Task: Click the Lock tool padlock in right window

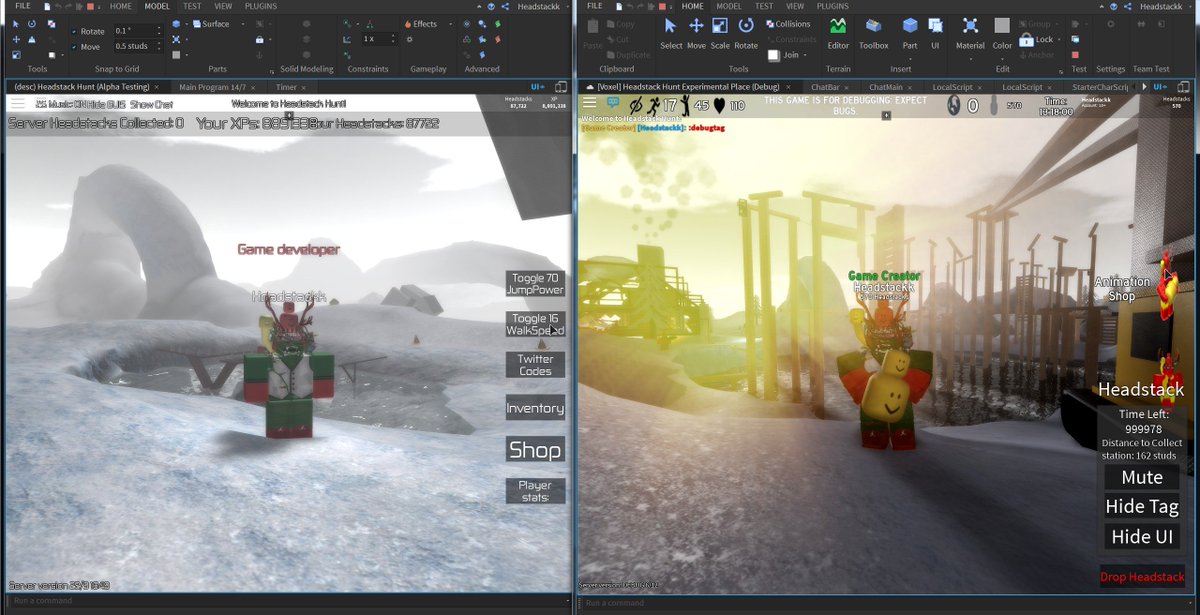Action: pyautogui.click(x=1026, y=40)
